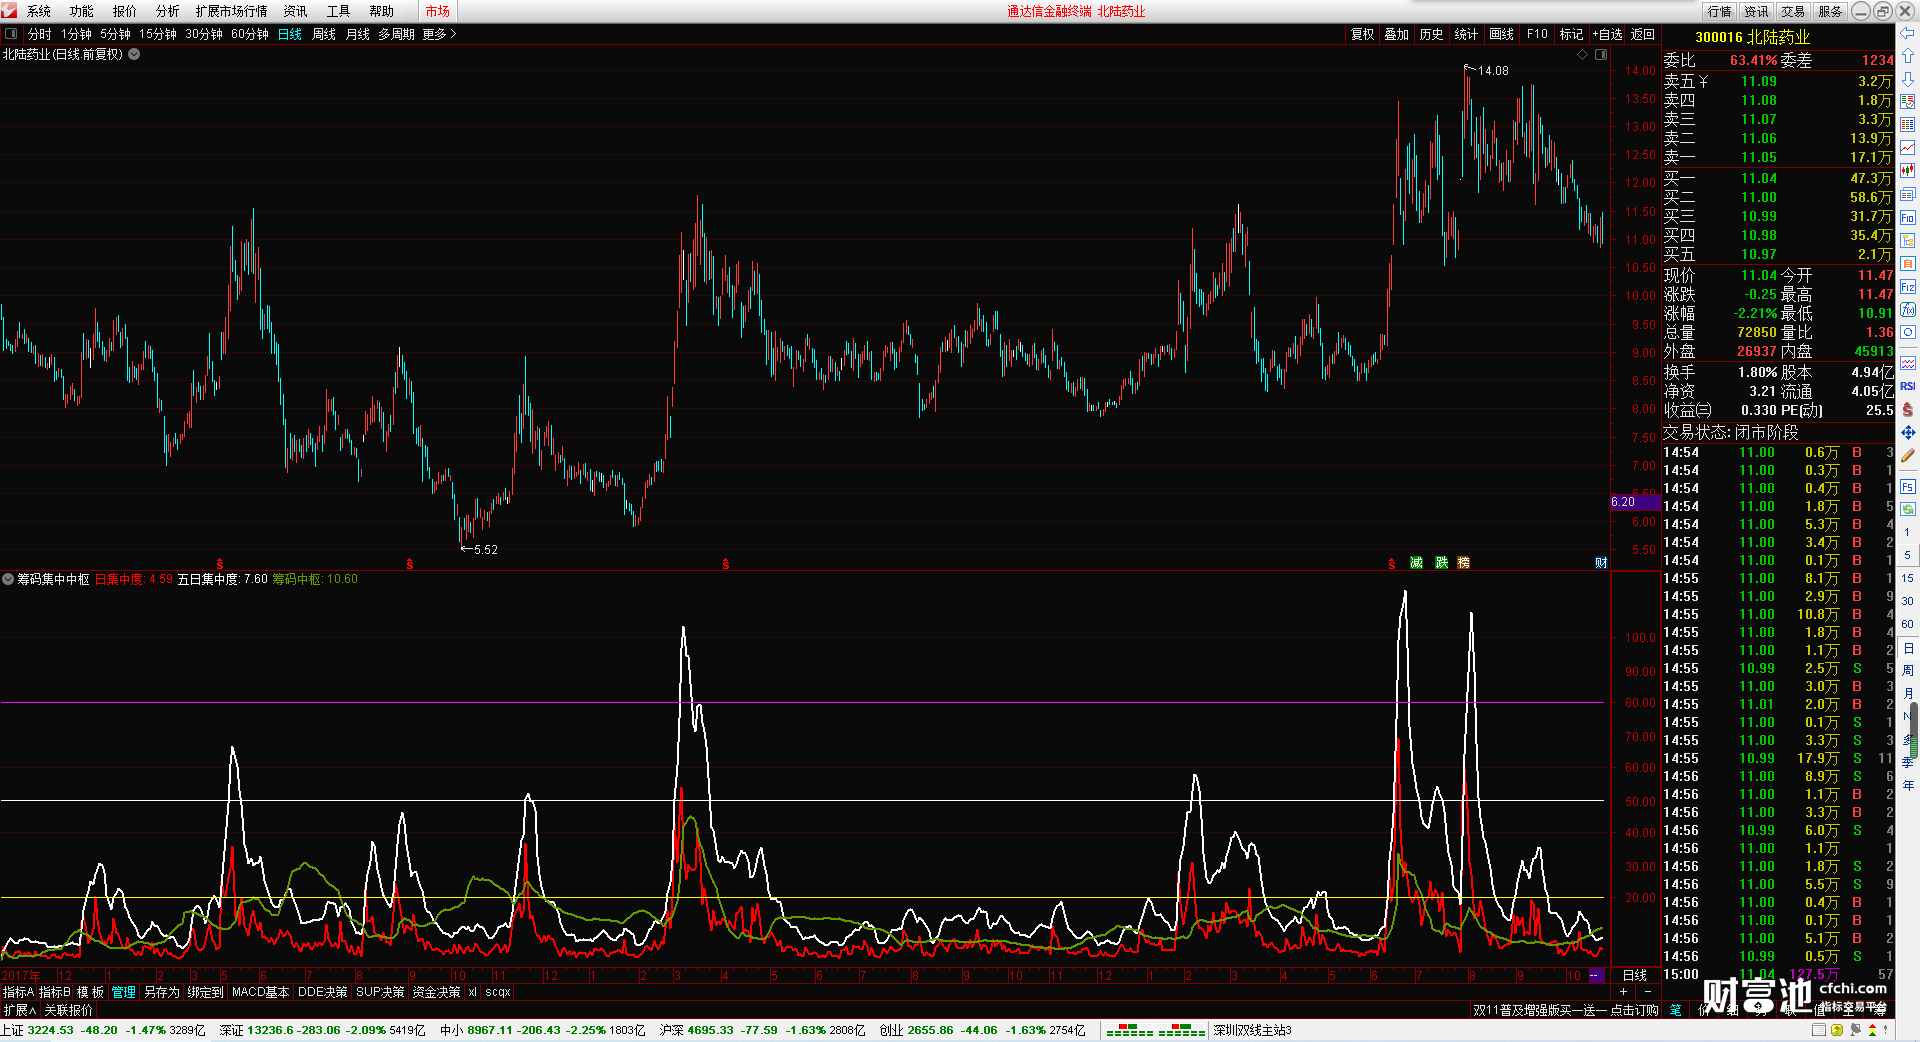Click the 行情 button in title bar
This screenshot has width=1920, height=1042.
1720,11
